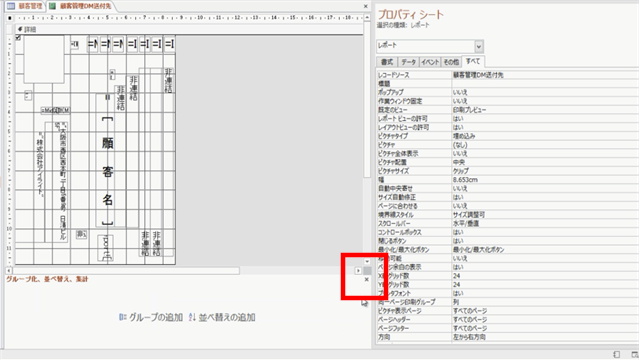Close the グループ化、並べ替え、集計 pane with X

click(x=366, y=280)
